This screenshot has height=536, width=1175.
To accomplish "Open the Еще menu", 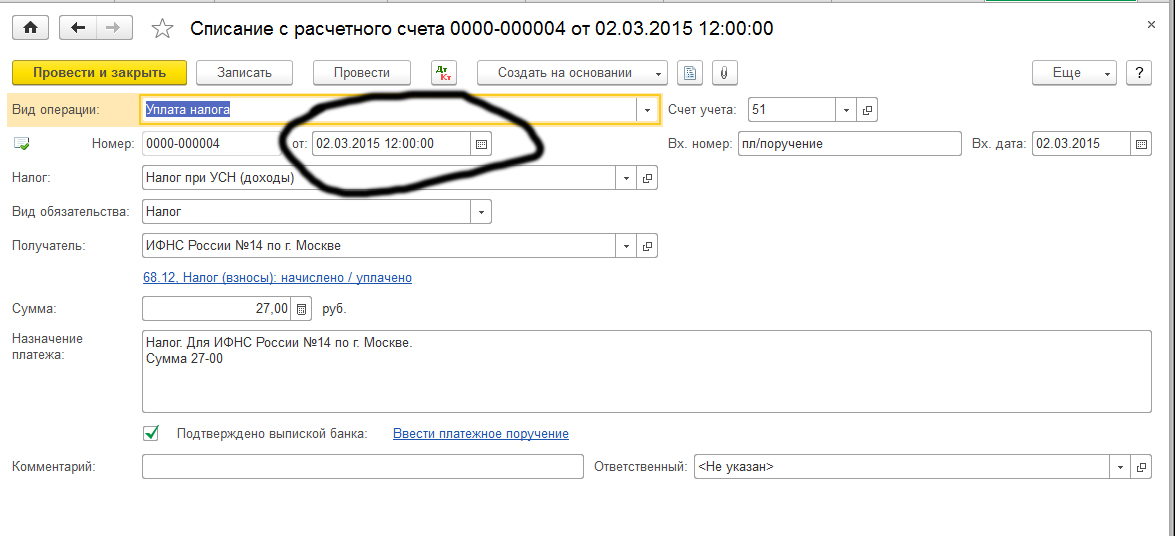I will click(x=1075, y=73).
